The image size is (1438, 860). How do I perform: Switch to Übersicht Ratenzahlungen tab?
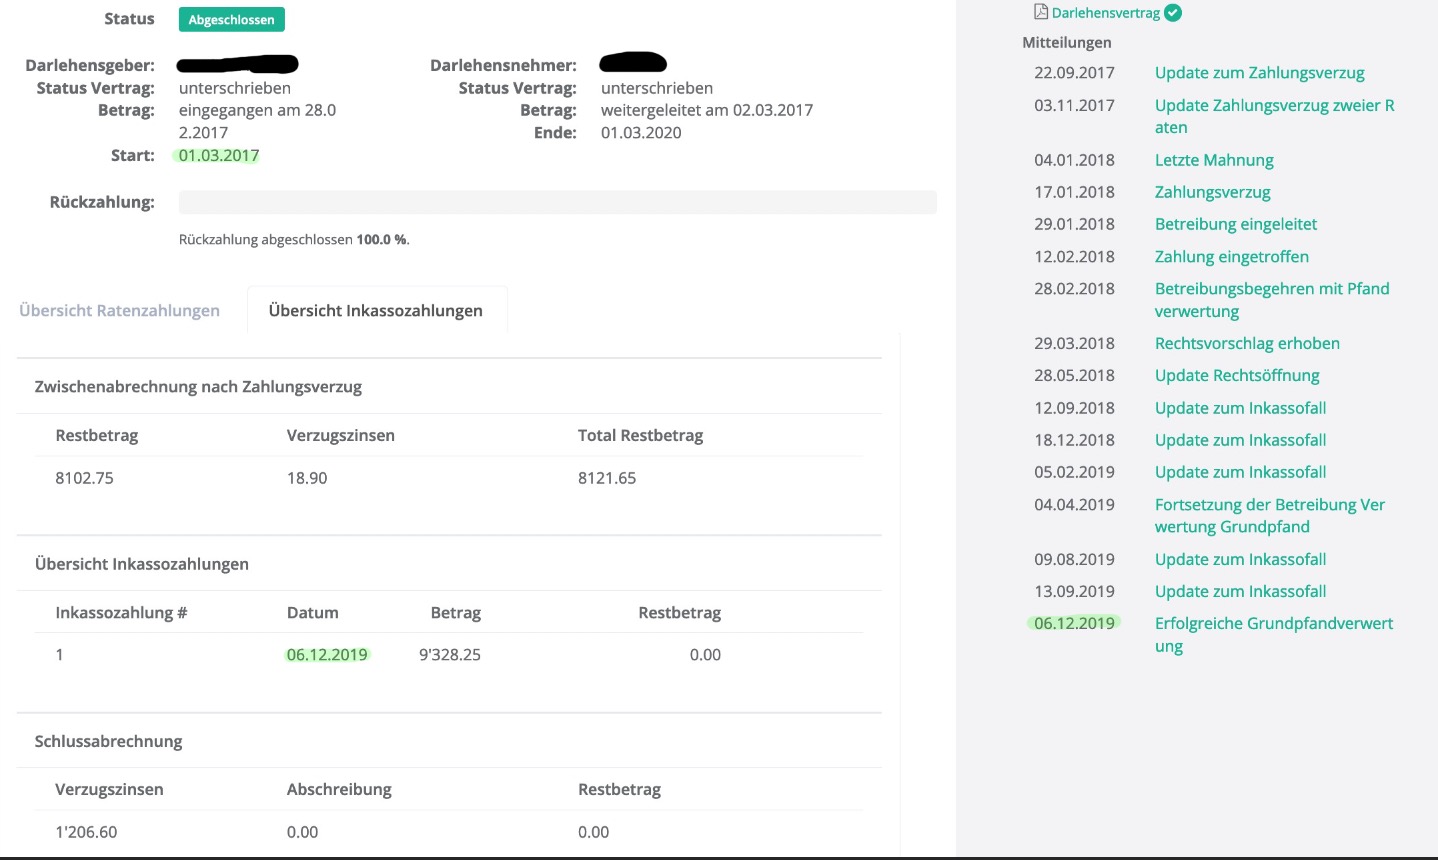click(119, 310)
